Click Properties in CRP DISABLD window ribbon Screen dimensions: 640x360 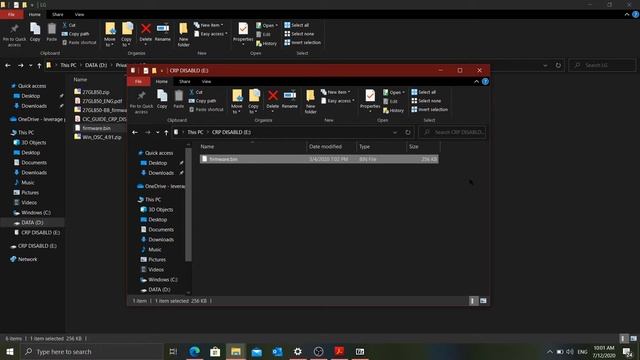pos(370,100)
